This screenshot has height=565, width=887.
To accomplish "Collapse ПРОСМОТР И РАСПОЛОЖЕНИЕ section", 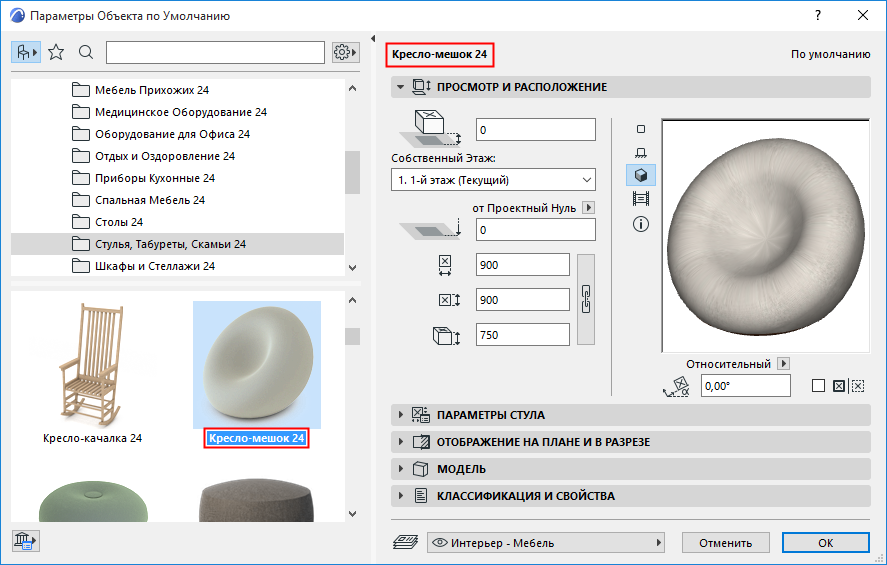I will coord(401,87).
